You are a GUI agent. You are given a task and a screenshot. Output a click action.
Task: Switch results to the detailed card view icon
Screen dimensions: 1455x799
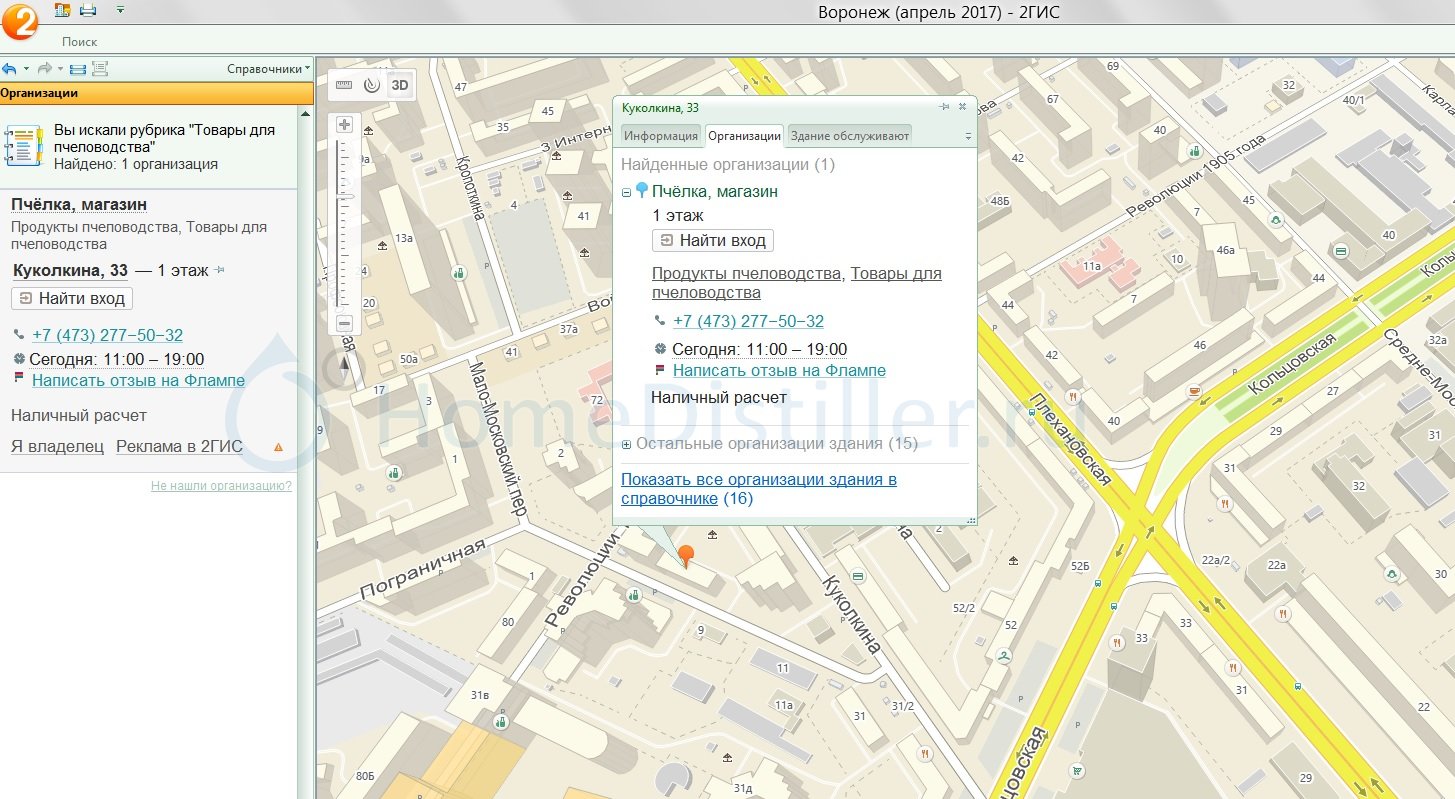click(100, 69)
